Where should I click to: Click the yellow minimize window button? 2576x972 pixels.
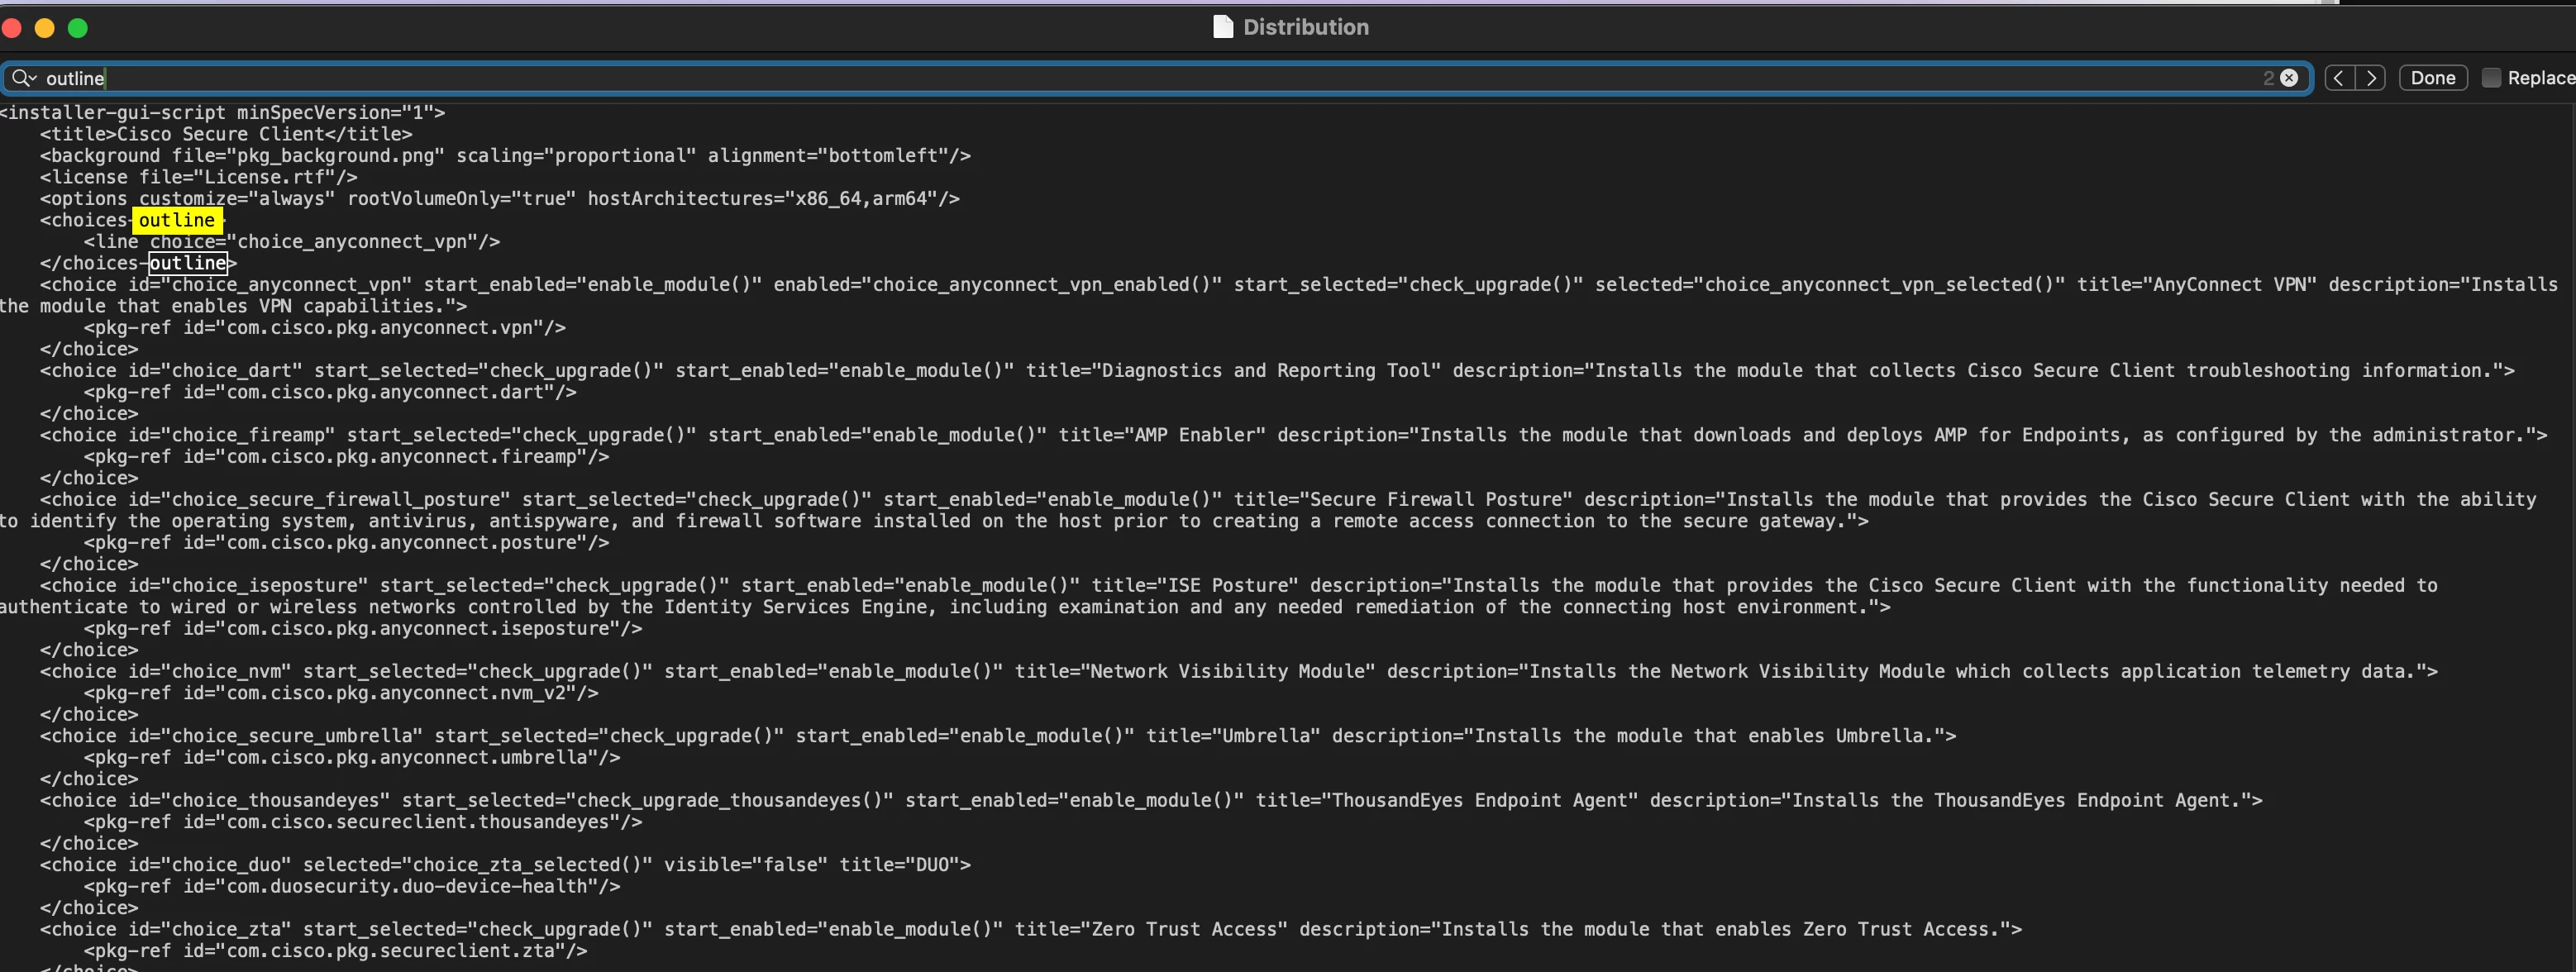(x=44, y=28)
